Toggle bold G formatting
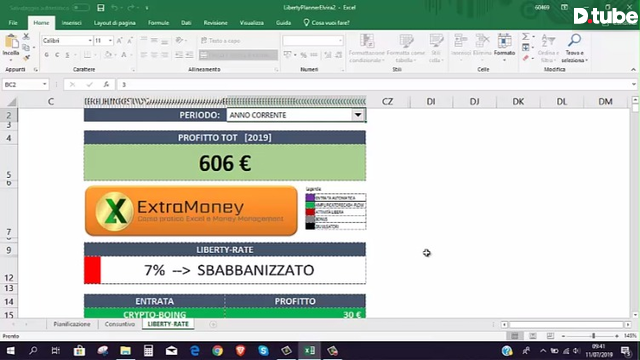The height and width of the screenshot is (360, 640). tap(47, 55)
